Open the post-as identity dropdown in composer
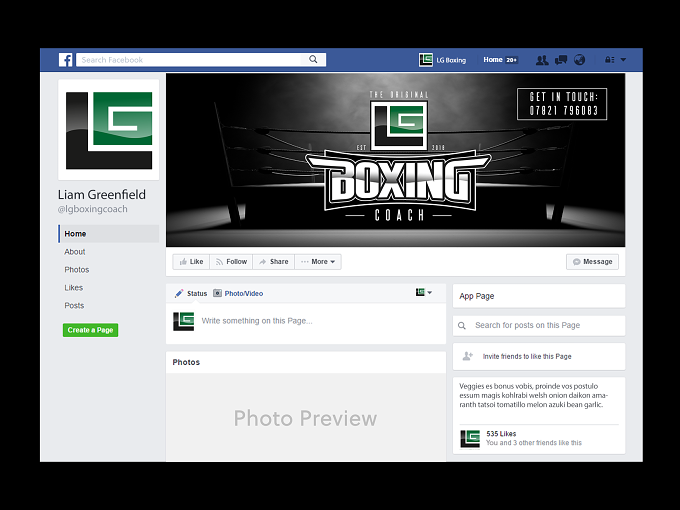680x510 pixels. point(424,292)
